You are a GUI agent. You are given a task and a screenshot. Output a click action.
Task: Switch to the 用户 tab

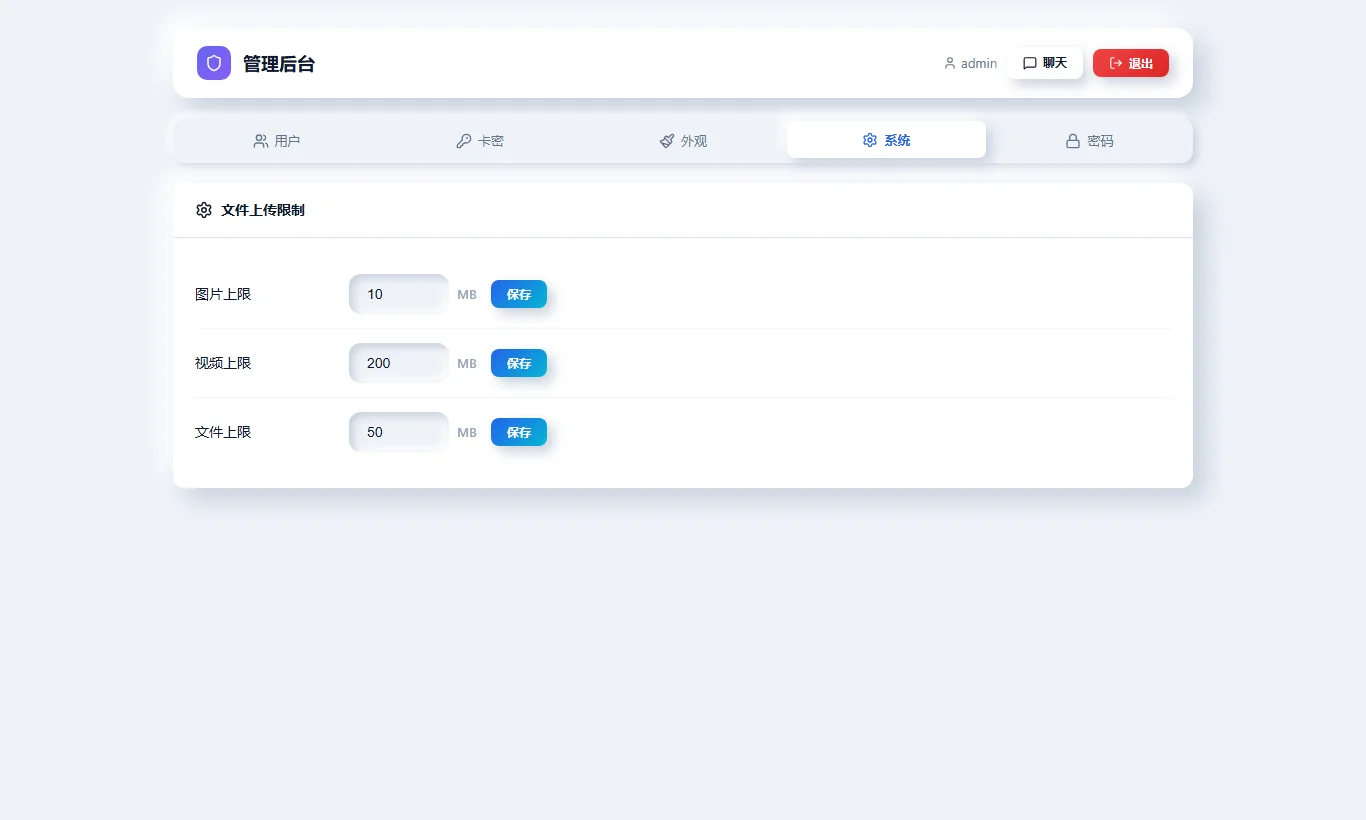coord(277,141)
